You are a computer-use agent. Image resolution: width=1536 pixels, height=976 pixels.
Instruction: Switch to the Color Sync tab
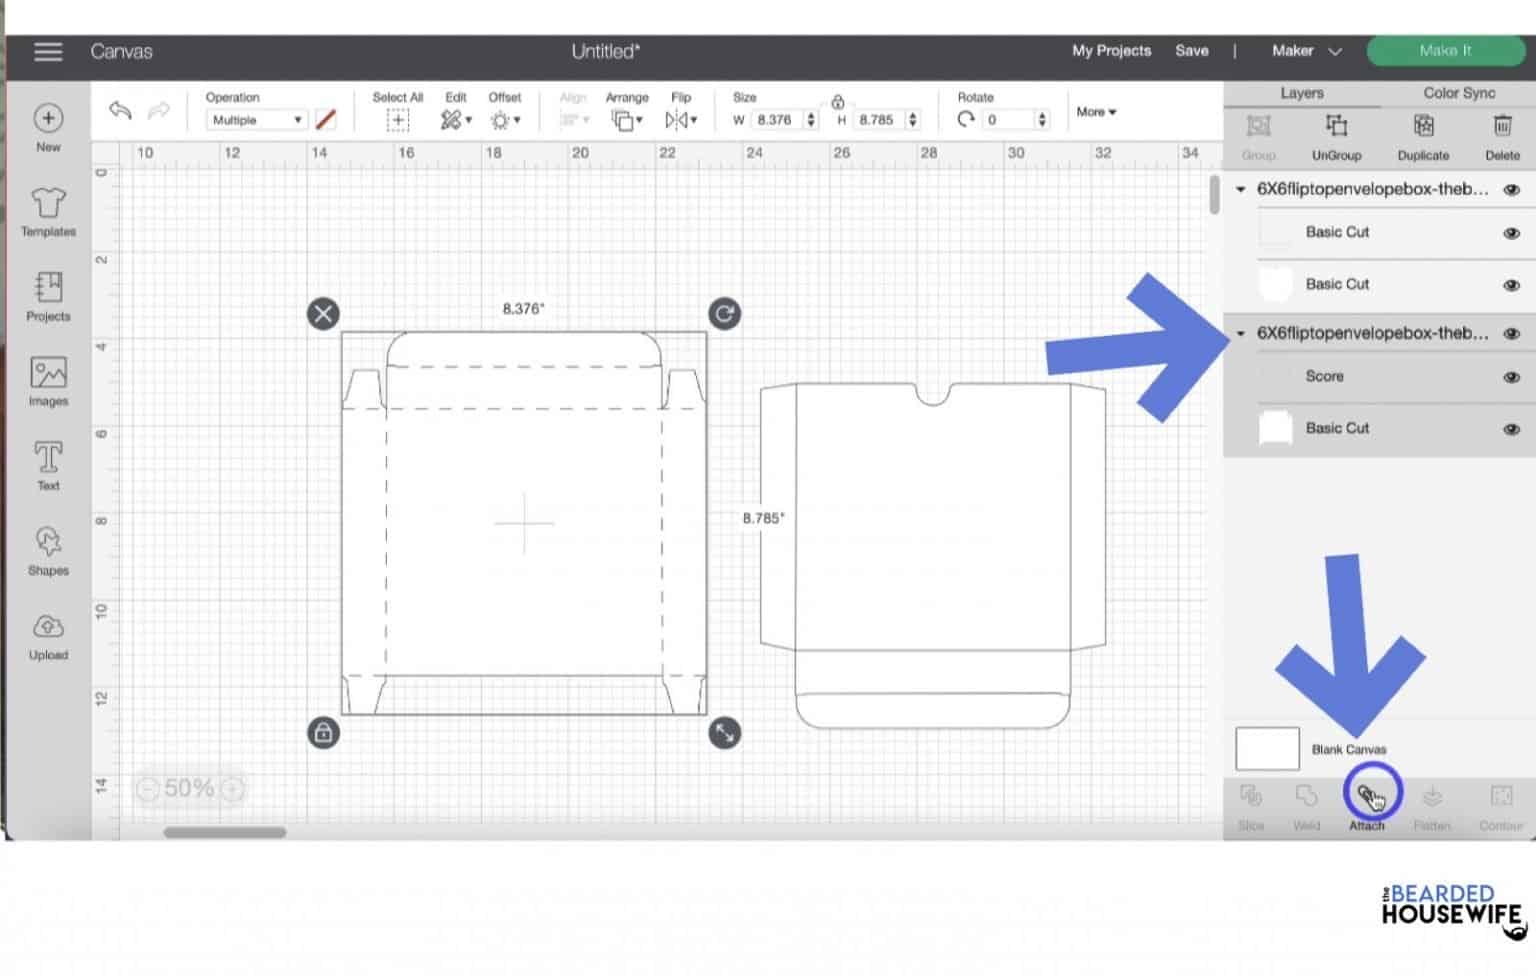[x=1459, y=93]
